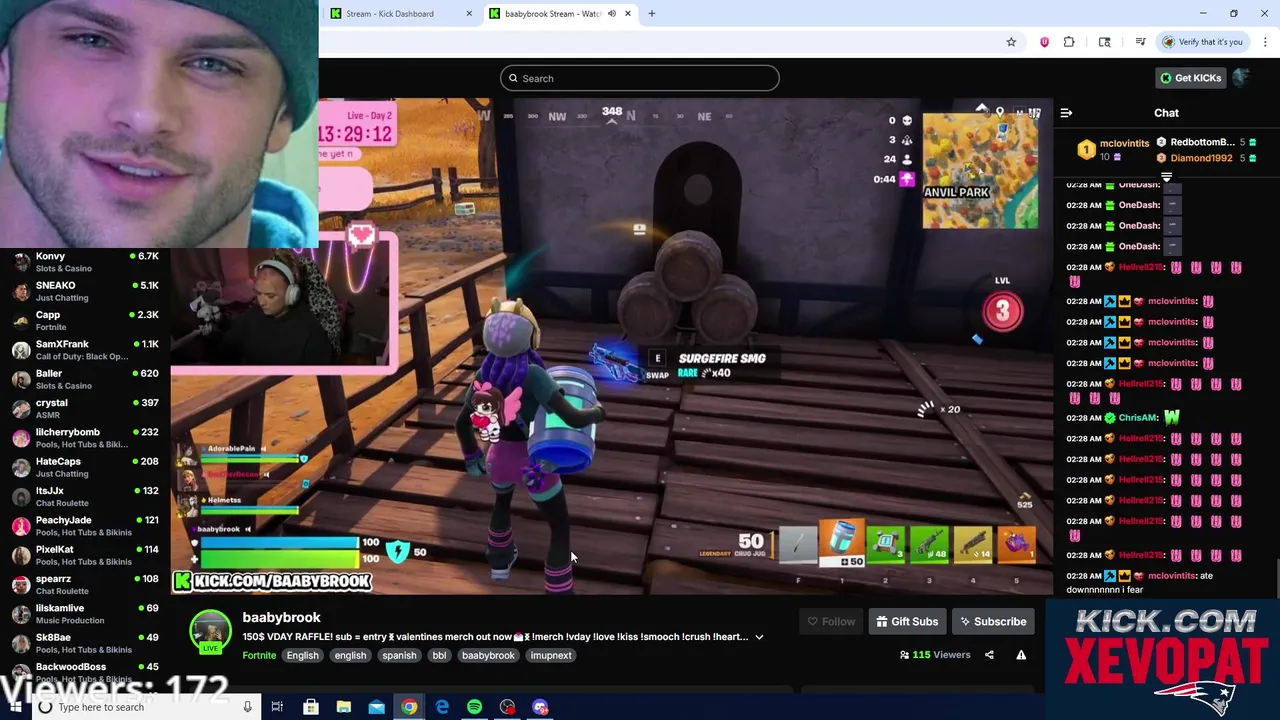Expand the stream title description chevron
Image resolution: width=1280 pixels, height=720 pixels.
759,637
